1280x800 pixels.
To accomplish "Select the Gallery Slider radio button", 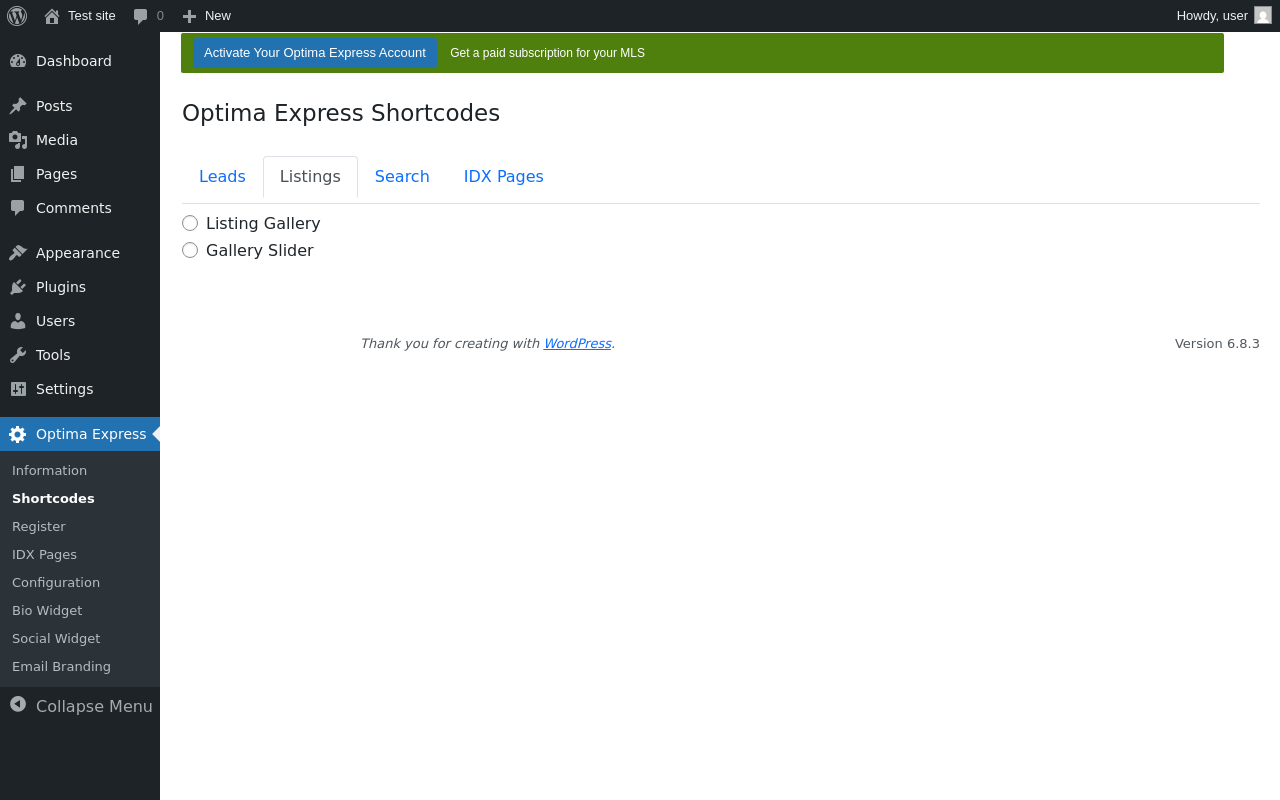I will click(x=190, y=250).
